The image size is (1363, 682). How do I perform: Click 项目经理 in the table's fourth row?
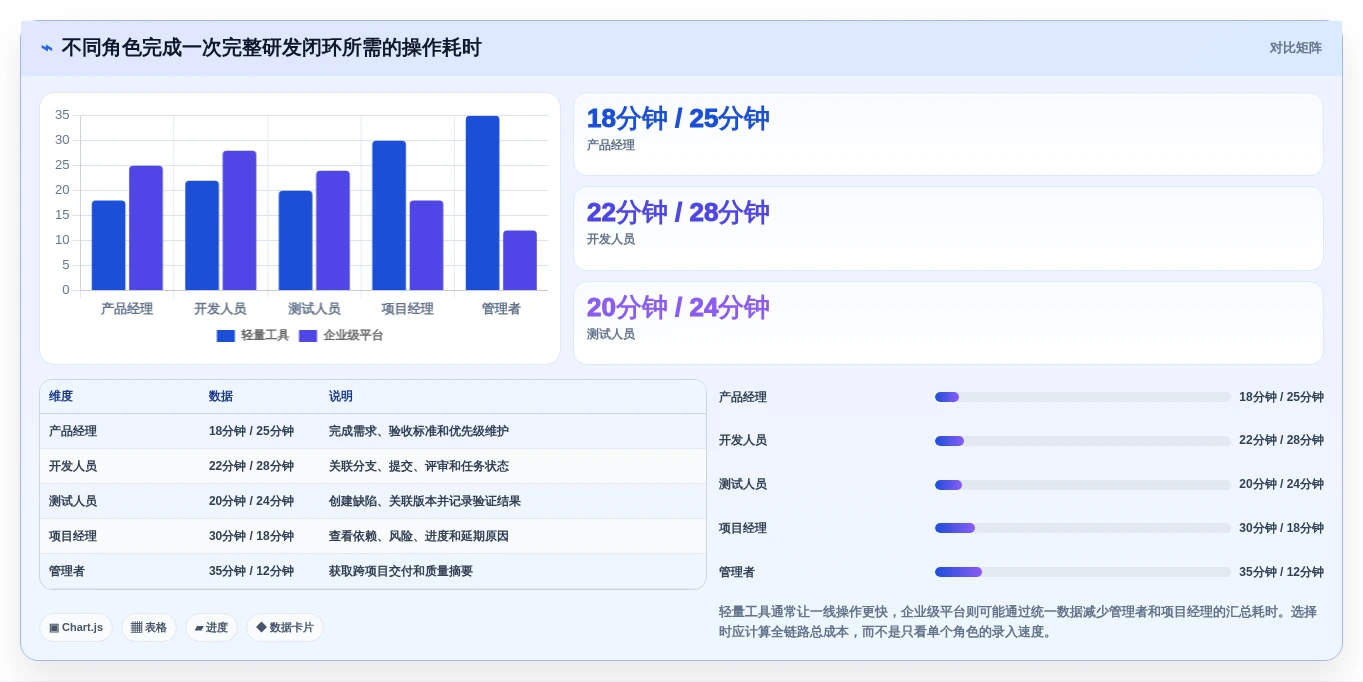73,536
